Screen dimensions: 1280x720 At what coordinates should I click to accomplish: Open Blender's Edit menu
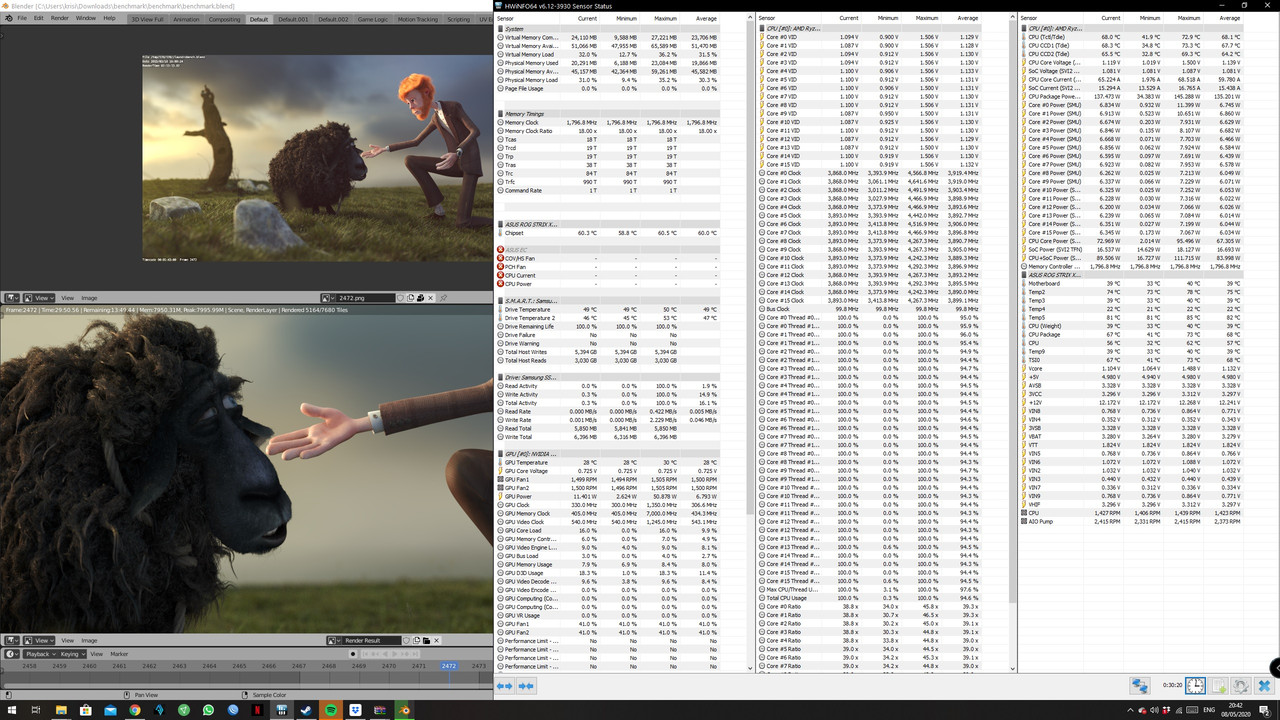39,18
